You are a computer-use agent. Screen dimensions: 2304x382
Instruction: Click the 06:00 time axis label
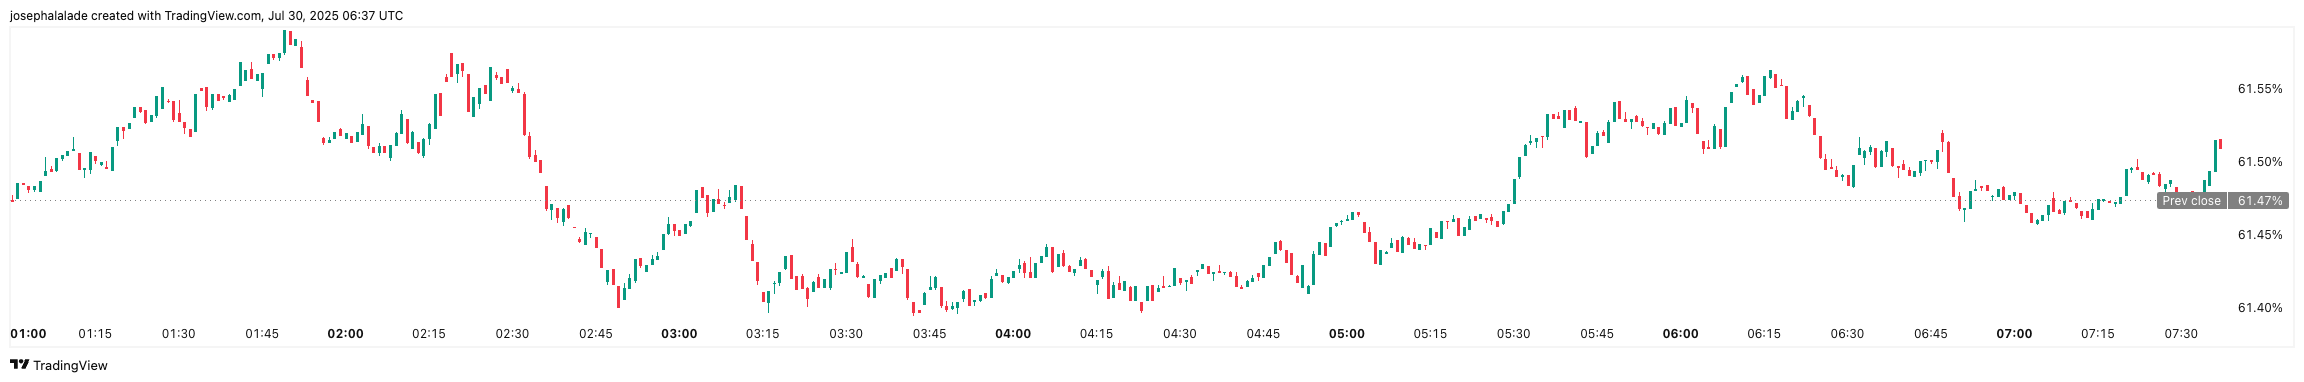pos(1680,333)
